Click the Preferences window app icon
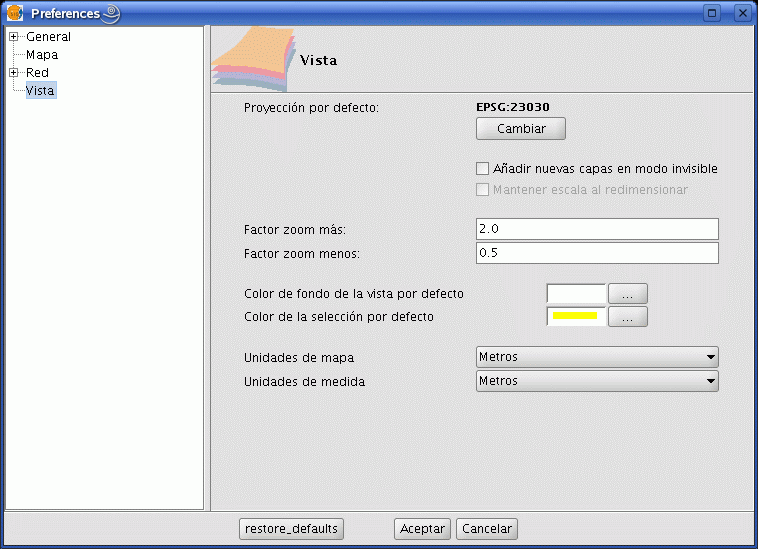This screenshot has width=758, height=549. pos(15,13)
